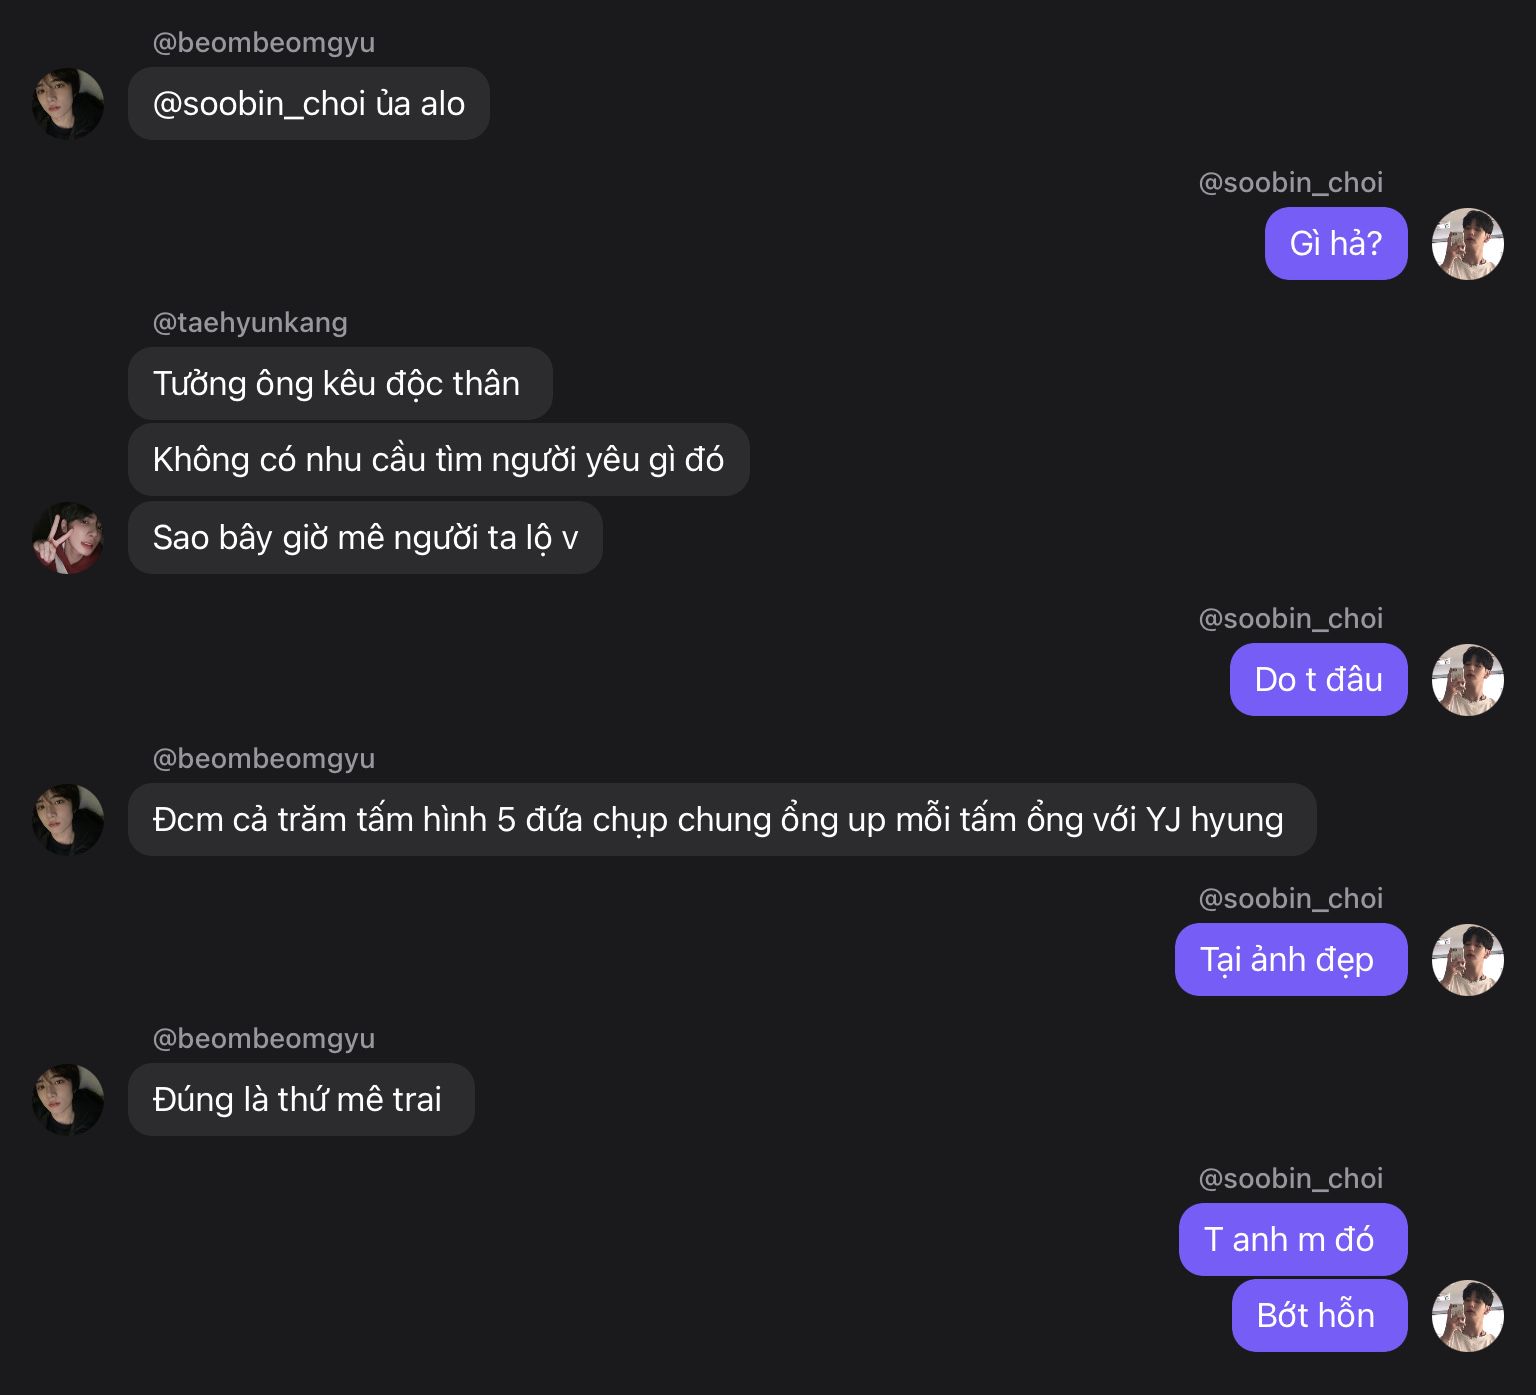The width and height of the screenshot is (1536, 1395).
Task: Click the long message mentioning YJ hyung
Action: [720, 820]
